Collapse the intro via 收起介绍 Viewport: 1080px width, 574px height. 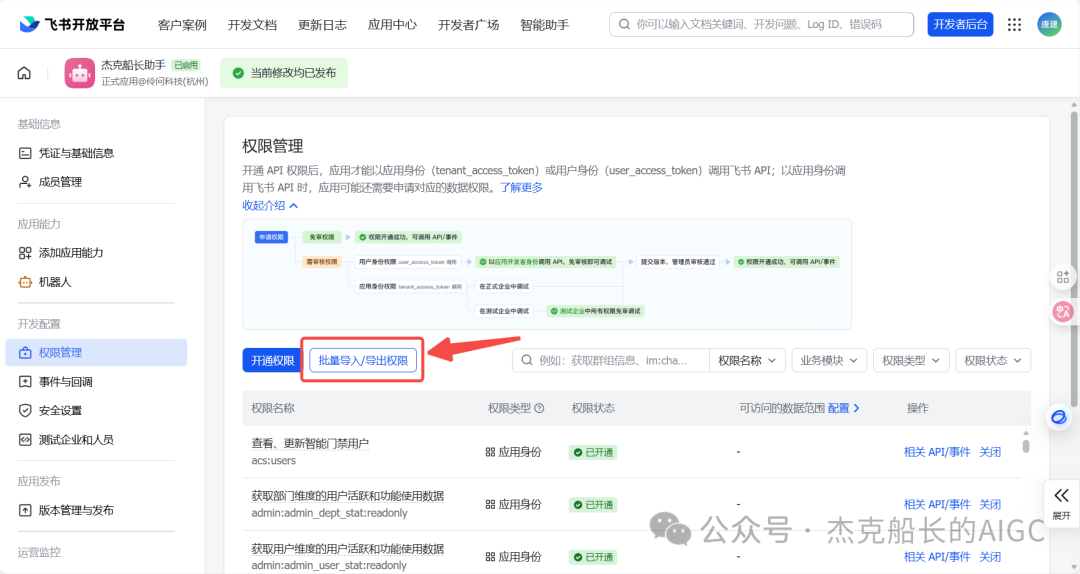269,205
